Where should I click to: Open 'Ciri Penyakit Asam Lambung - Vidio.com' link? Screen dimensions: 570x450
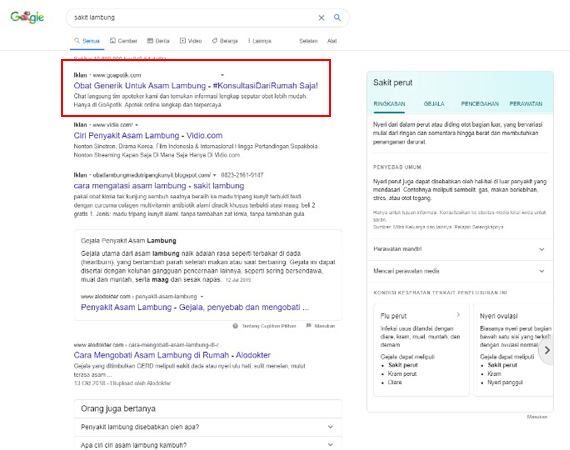[x=148, y=136]
